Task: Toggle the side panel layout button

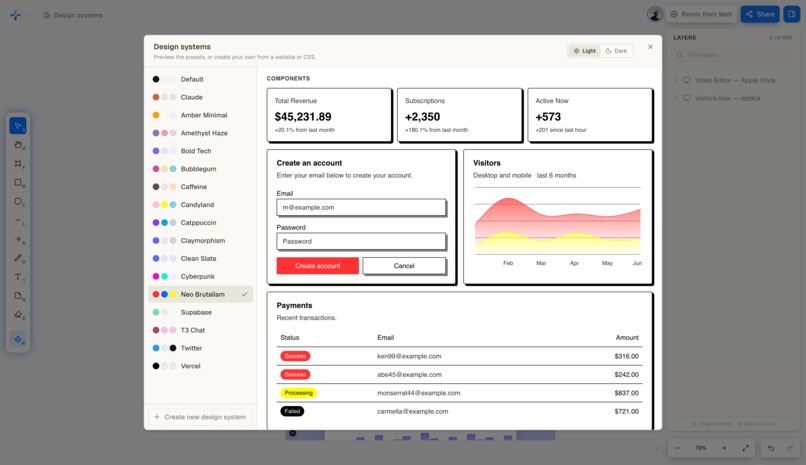Action: (x=792, y=14)
